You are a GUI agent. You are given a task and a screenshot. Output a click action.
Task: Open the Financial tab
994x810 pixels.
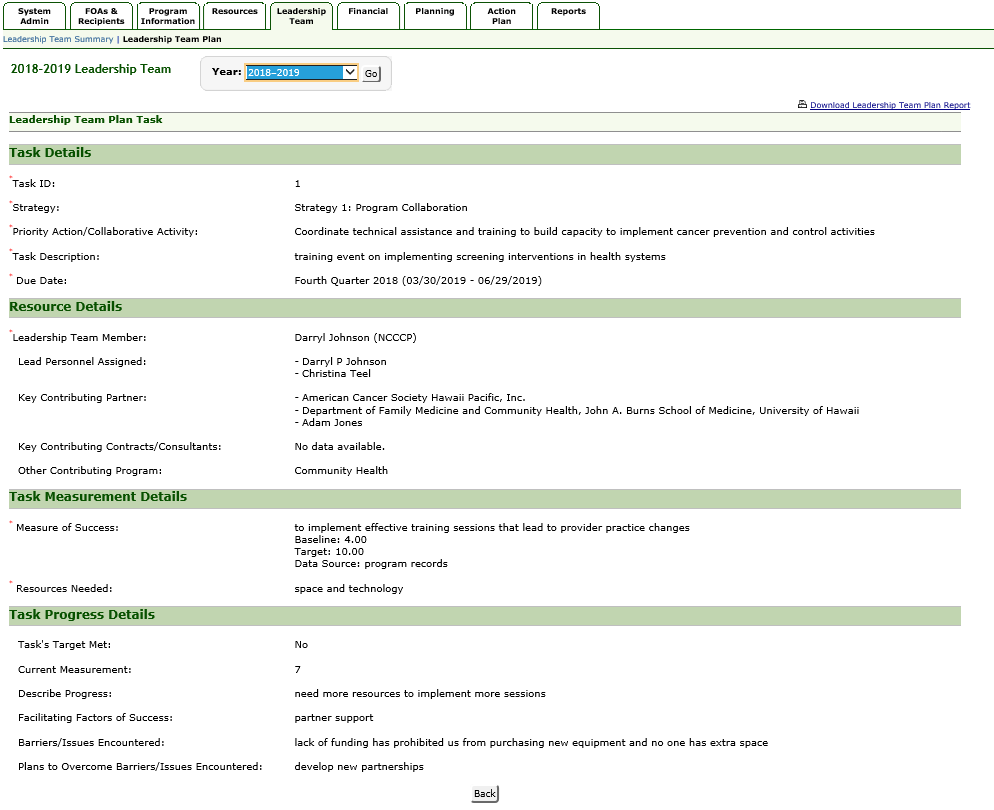pyautogui.click(x=368, y=12)
